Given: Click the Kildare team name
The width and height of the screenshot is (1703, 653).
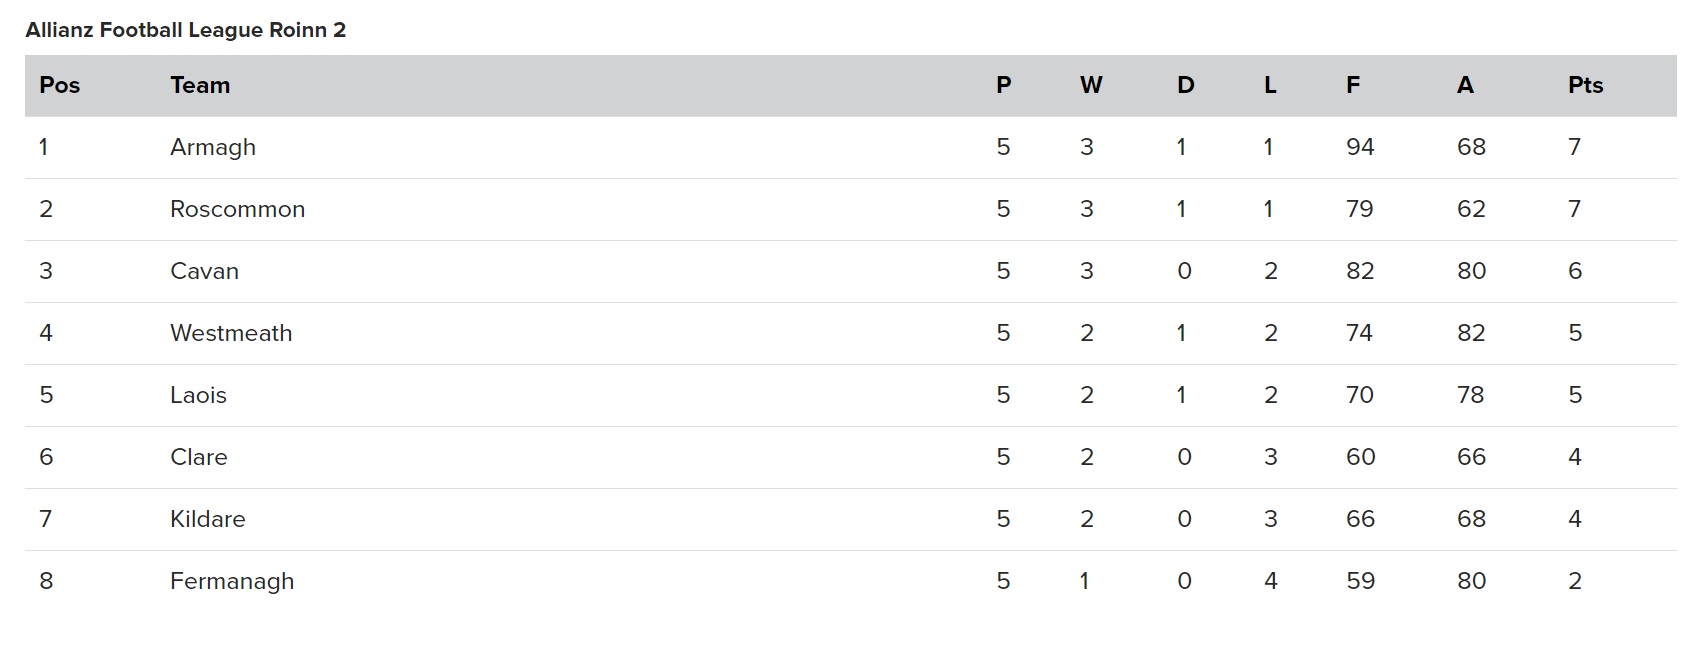Looking at the screenshot, I should pos(207,519).
